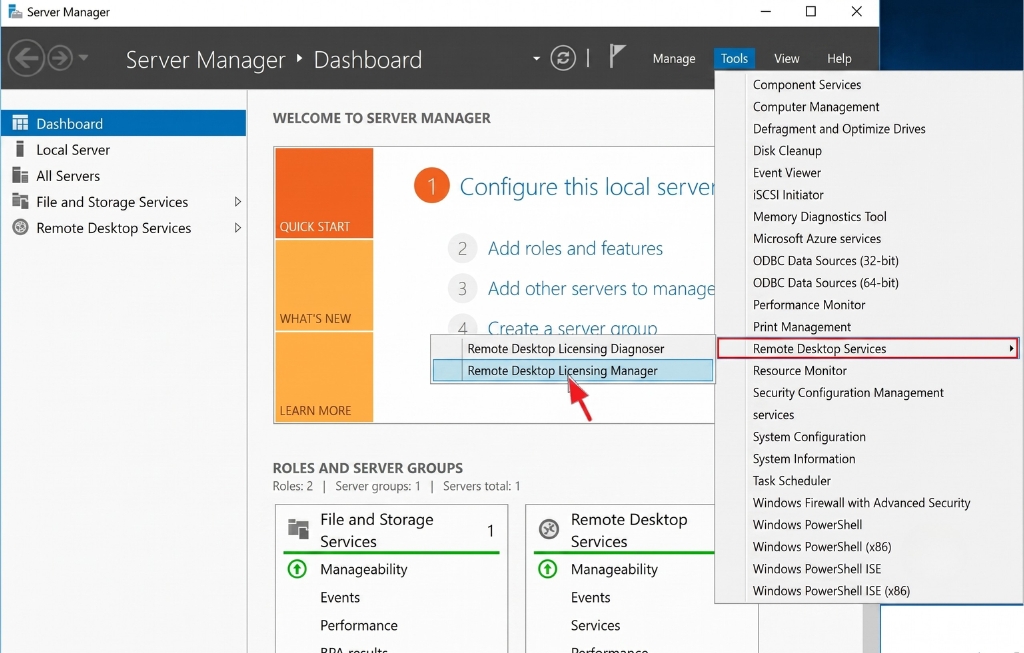Launch Windows PowerShell ISE (x86)

tap(831, 591)
